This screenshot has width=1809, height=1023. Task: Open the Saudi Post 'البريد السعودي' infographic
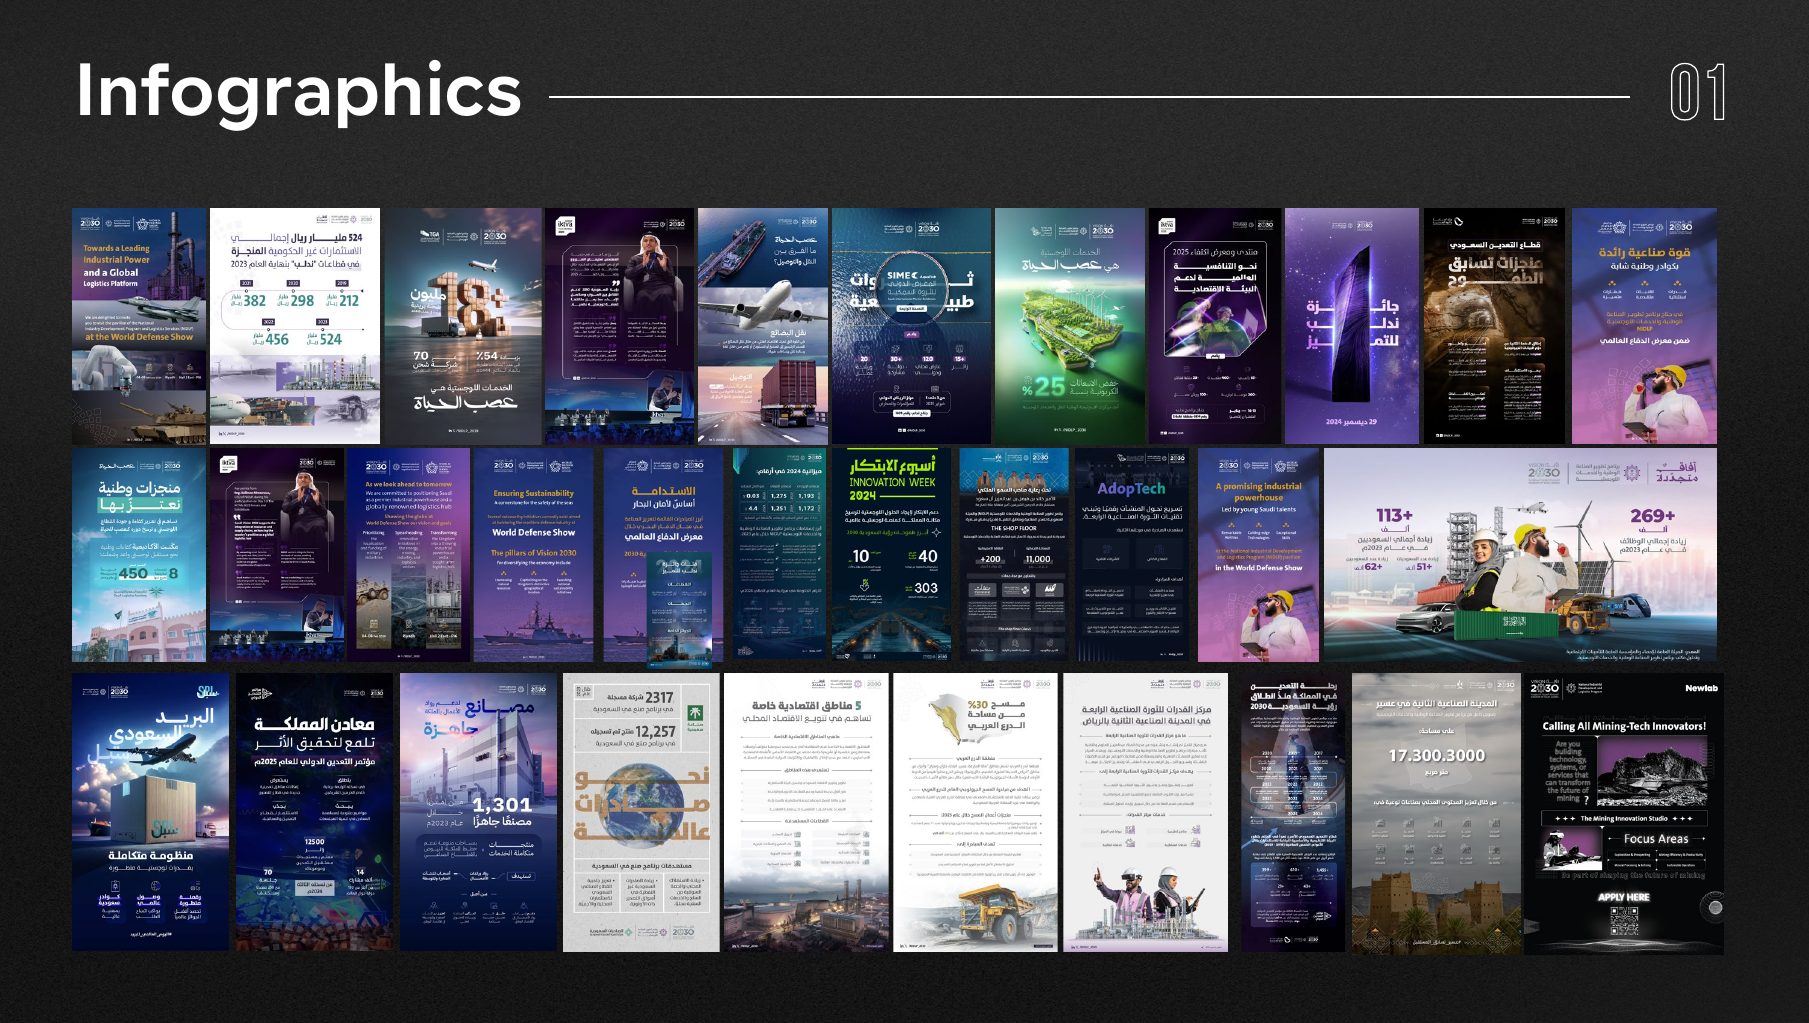click(150, 812)
